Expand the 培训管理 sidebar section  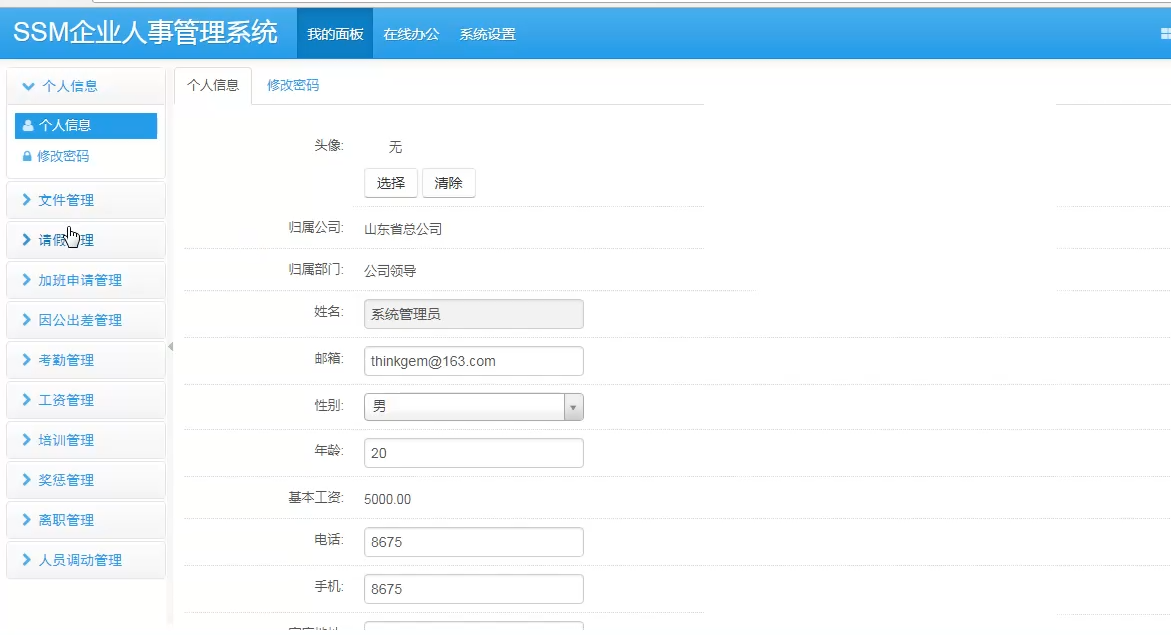pos(86,440)
